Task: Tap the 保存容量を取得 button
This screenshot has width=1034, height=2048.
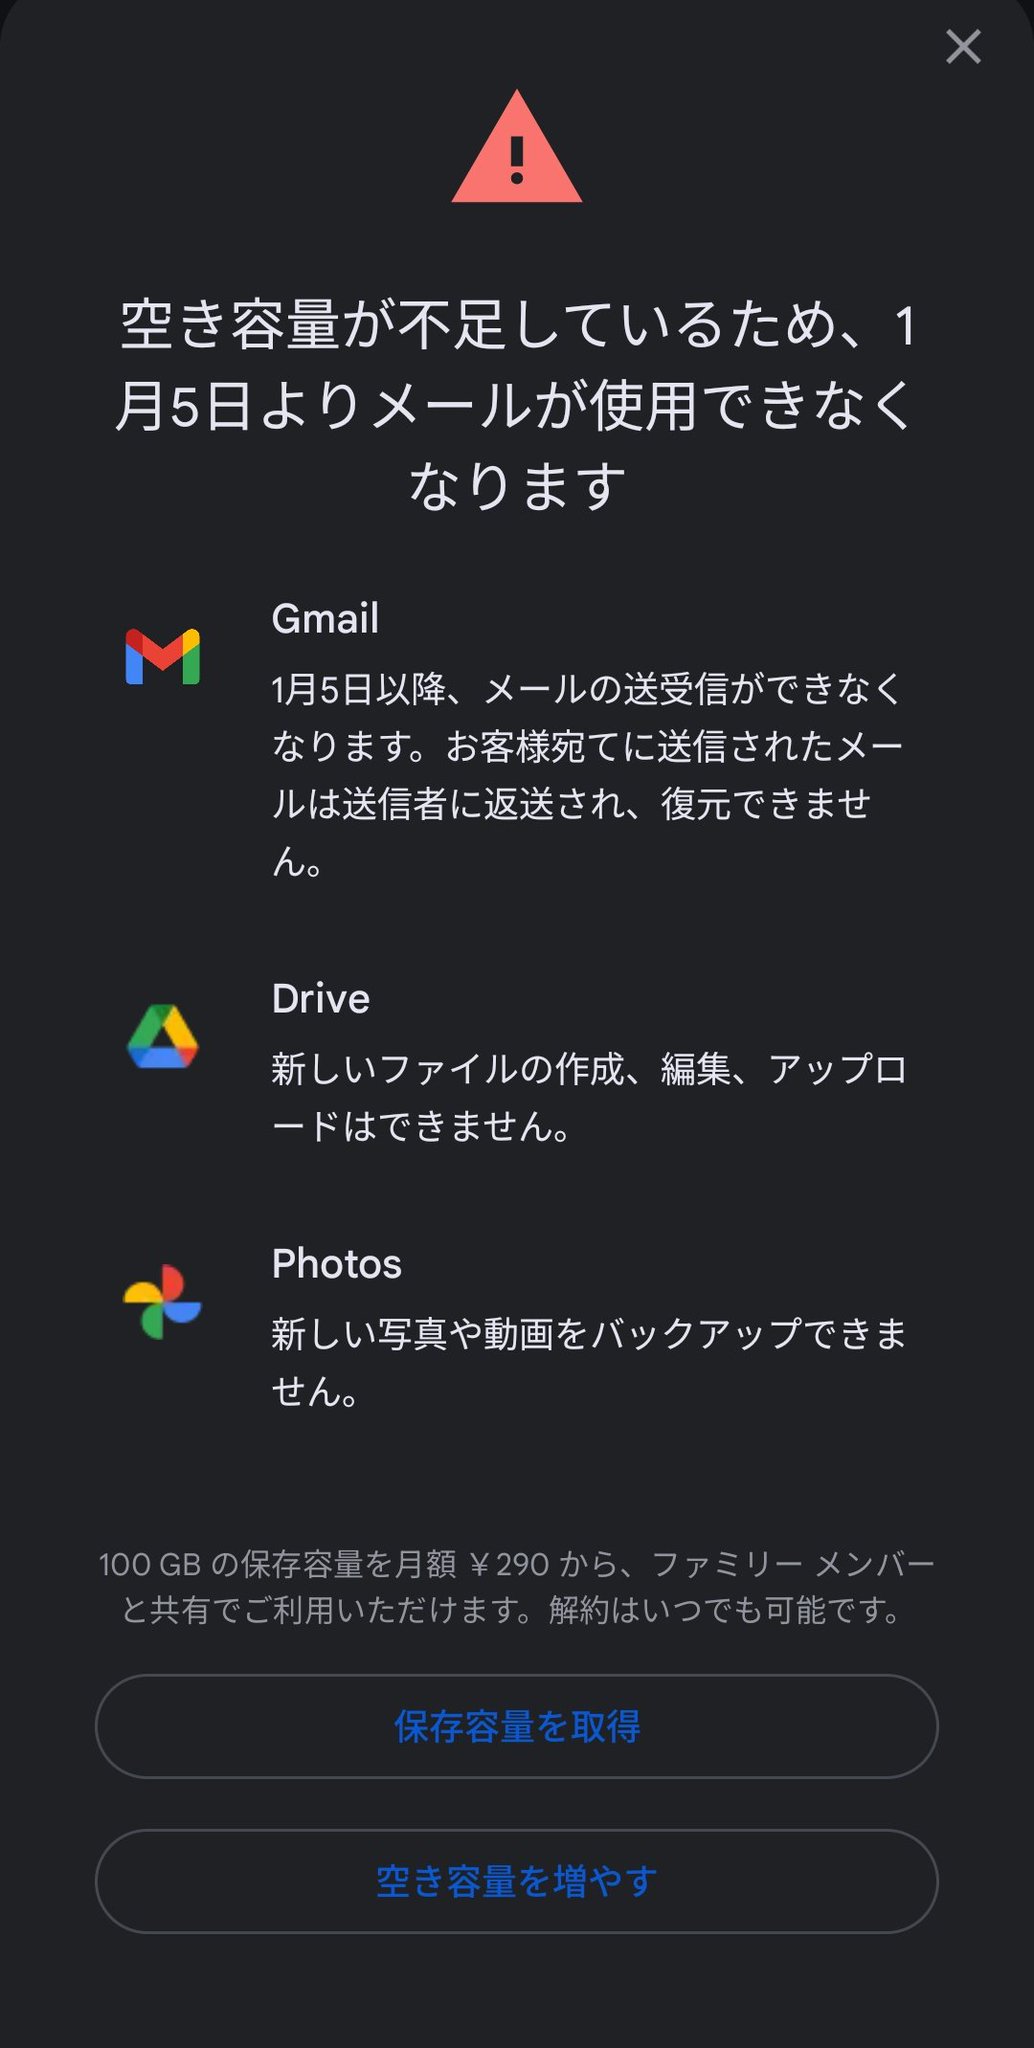Action: (x=516, y=1726)
